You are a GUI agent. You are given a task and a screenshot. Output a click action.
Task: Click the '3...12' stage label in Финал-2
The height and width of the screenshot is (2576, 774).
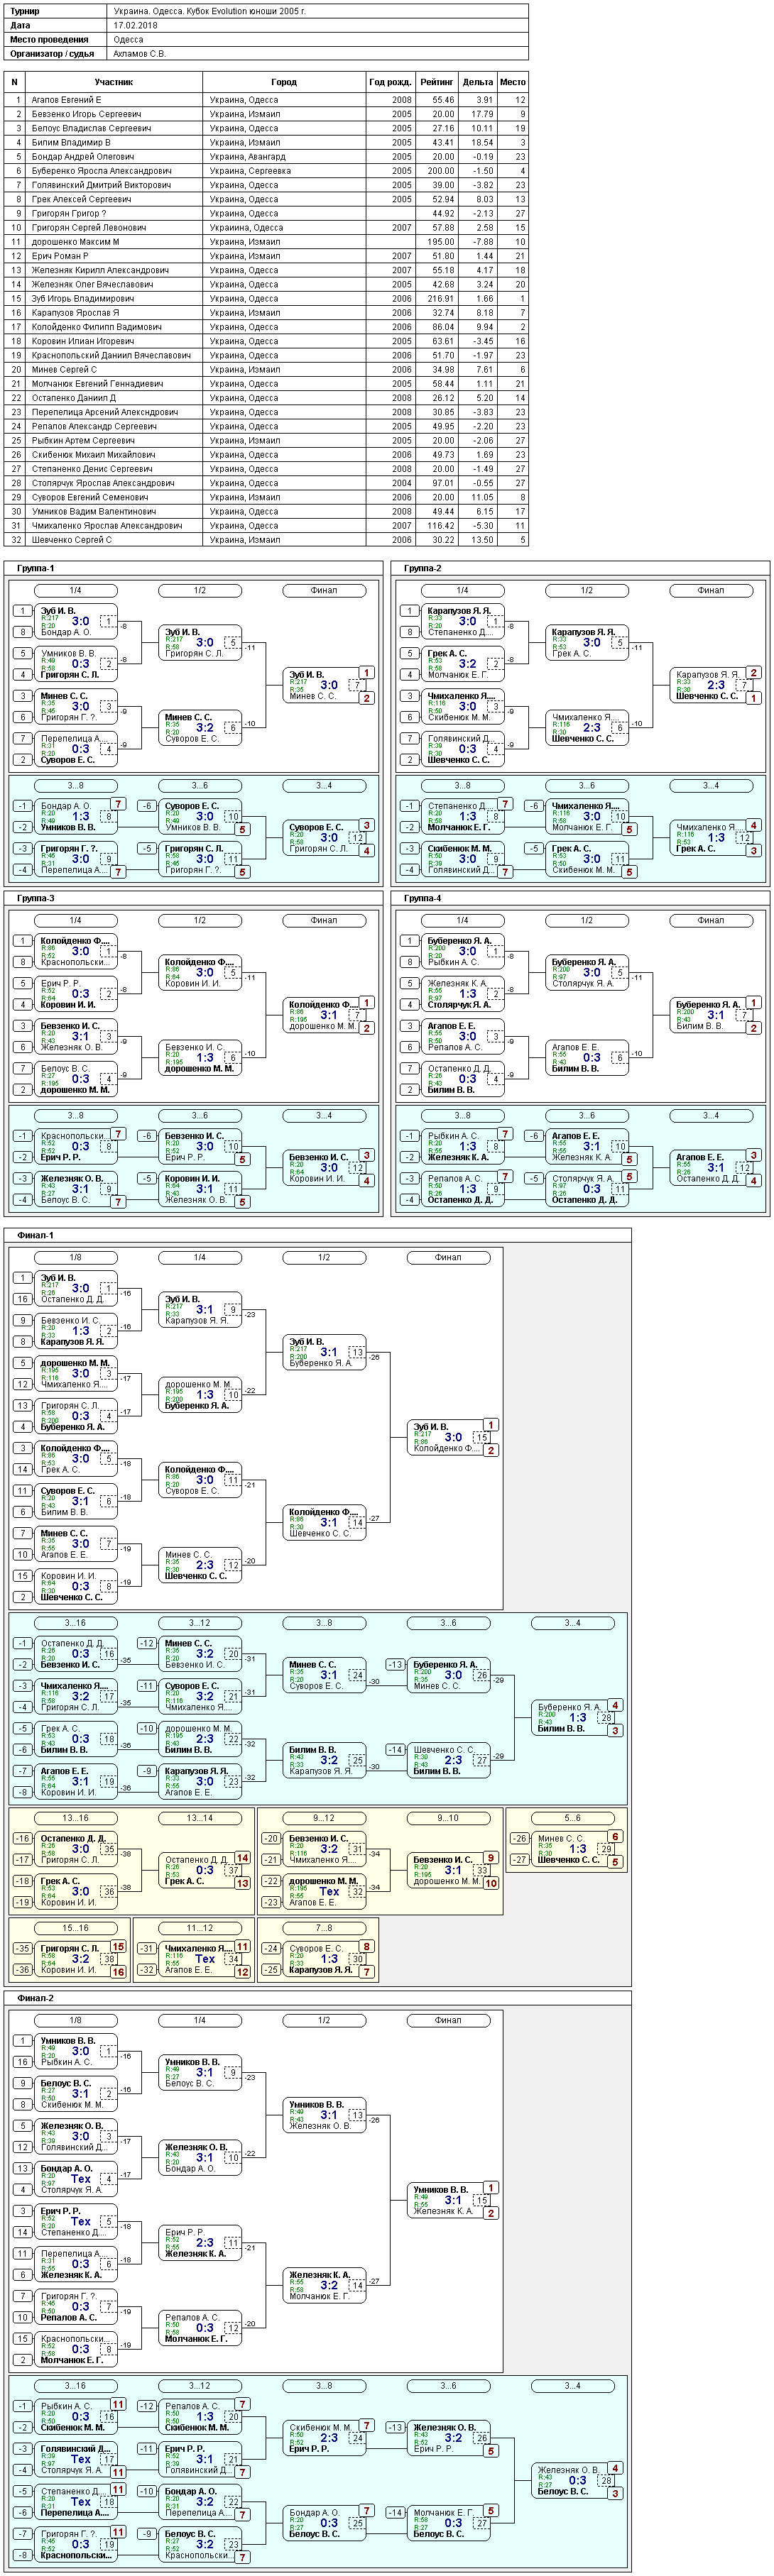click(200, 2386)
